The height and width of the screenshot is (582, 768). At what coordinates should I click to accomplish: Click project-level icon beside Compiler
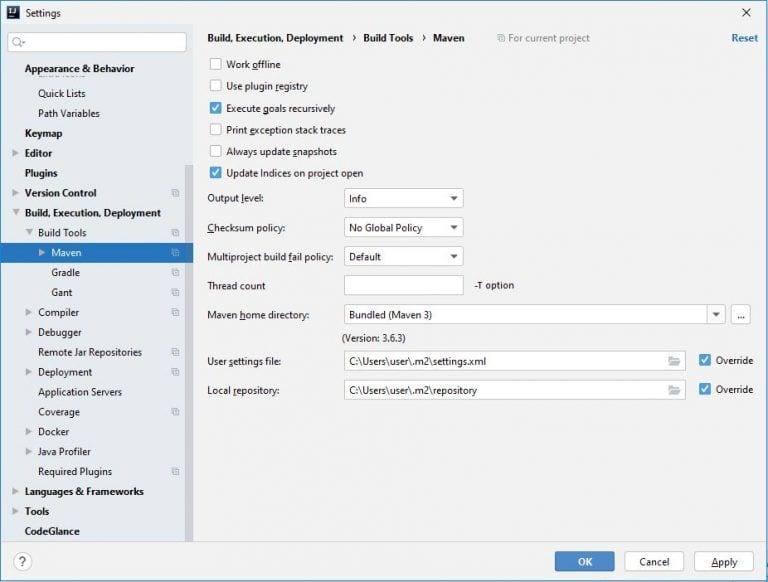[x=175, y=312]
